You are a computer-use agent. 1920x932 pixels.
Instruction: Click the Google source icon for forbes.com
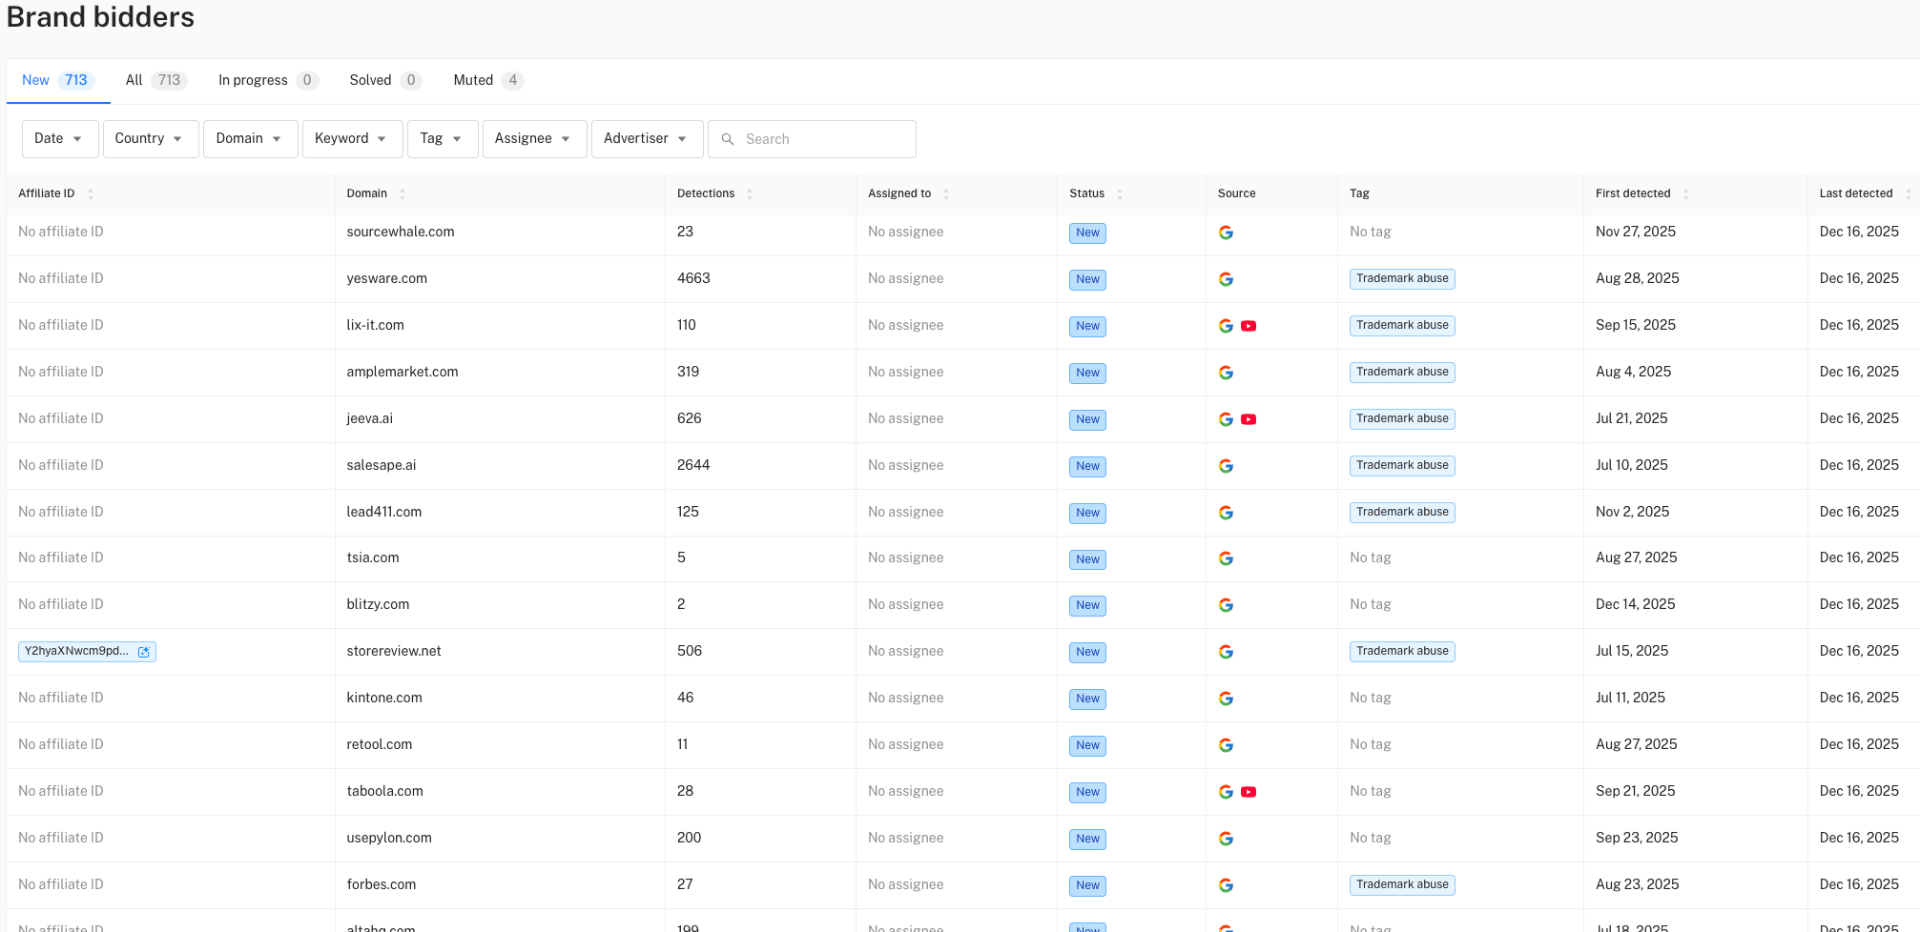1226,885
